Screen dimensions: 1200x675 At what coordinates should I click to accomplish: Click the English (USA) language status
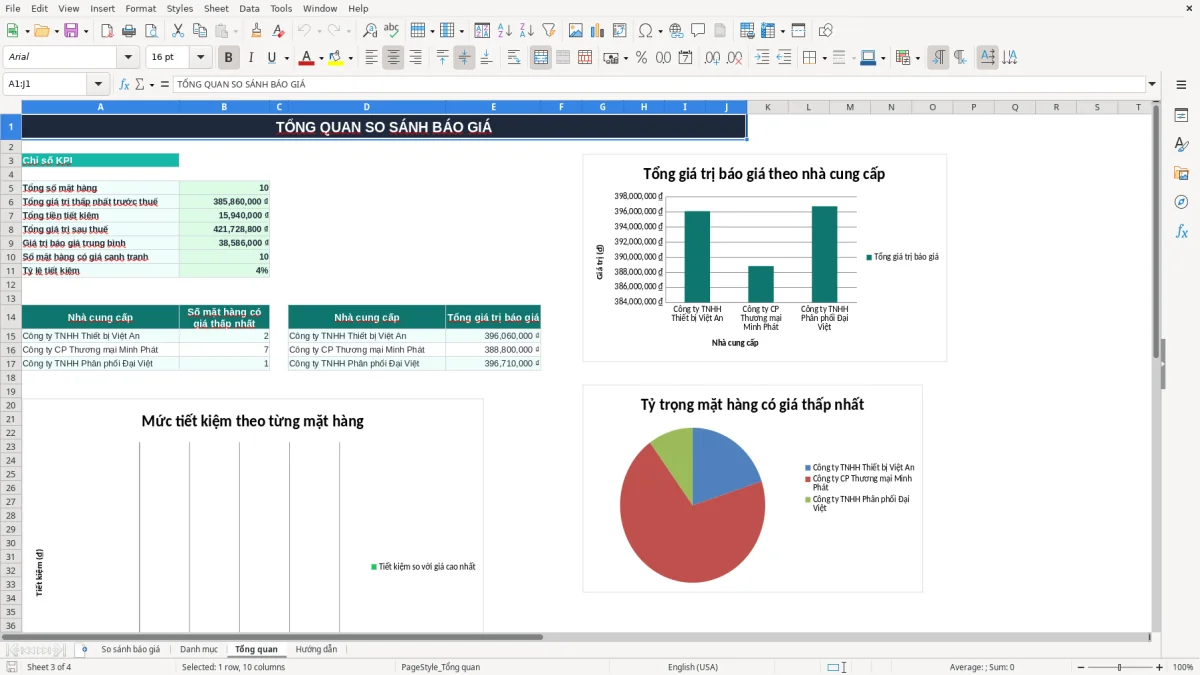(693, 667)
